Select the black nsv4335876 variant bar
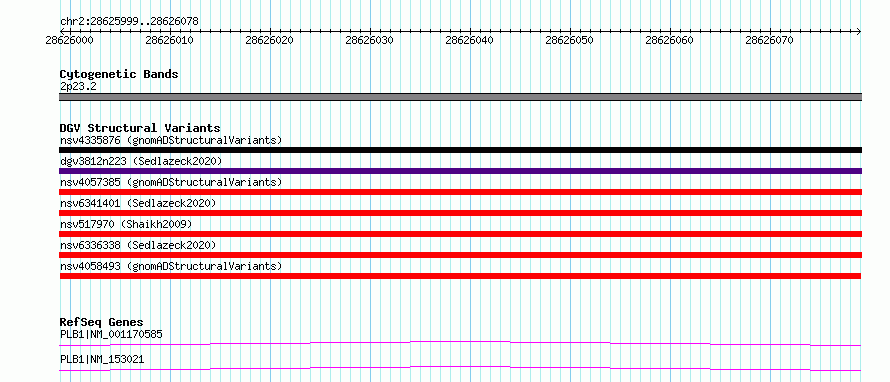890x382 pixels. coord(460,150)
